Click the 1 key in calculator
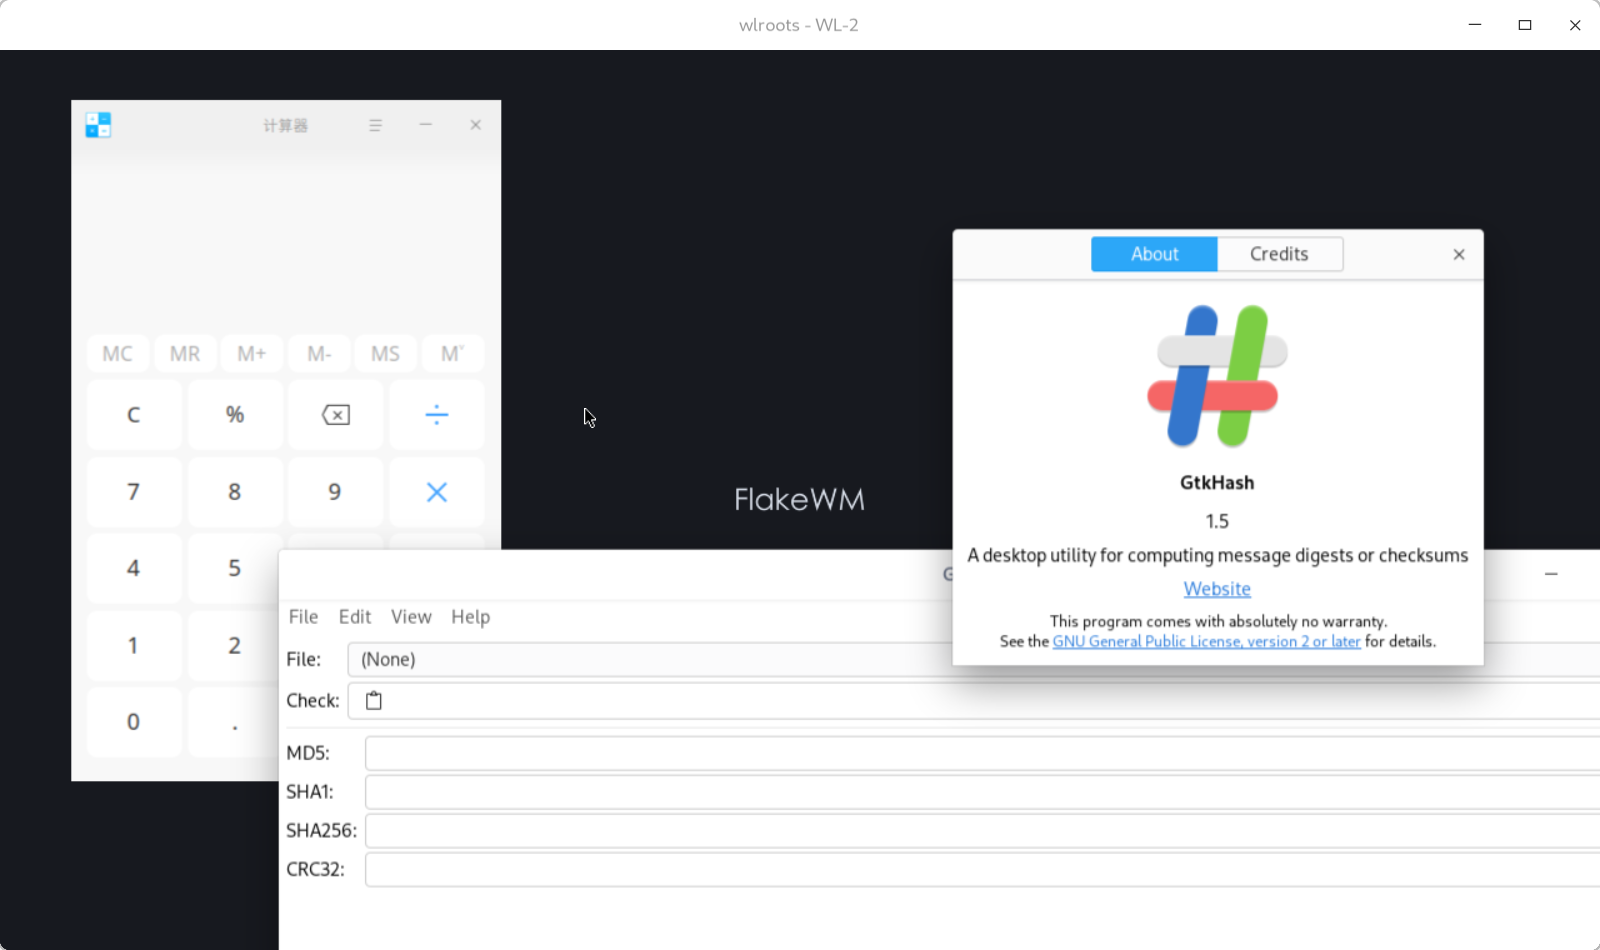The height and width of the screenshot is (950, 1600). point(134,645)
